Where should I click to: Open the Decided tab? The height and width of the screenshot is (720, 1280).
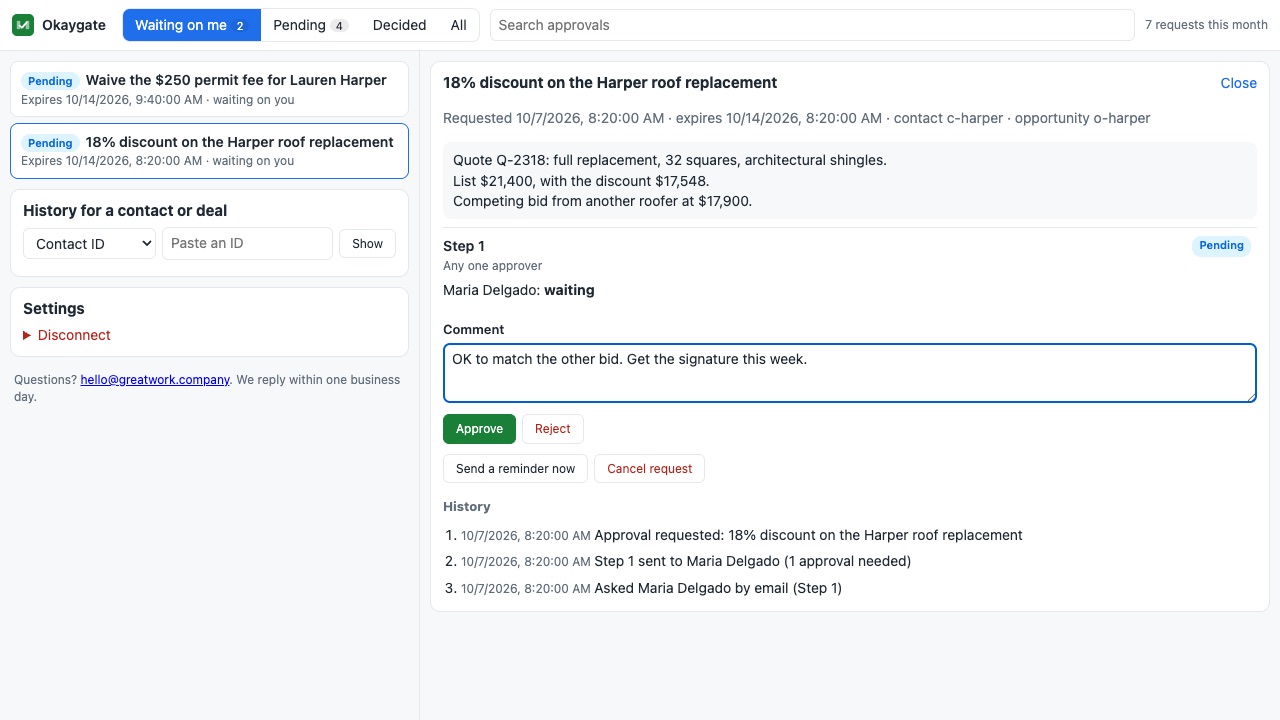coord(399,25)
